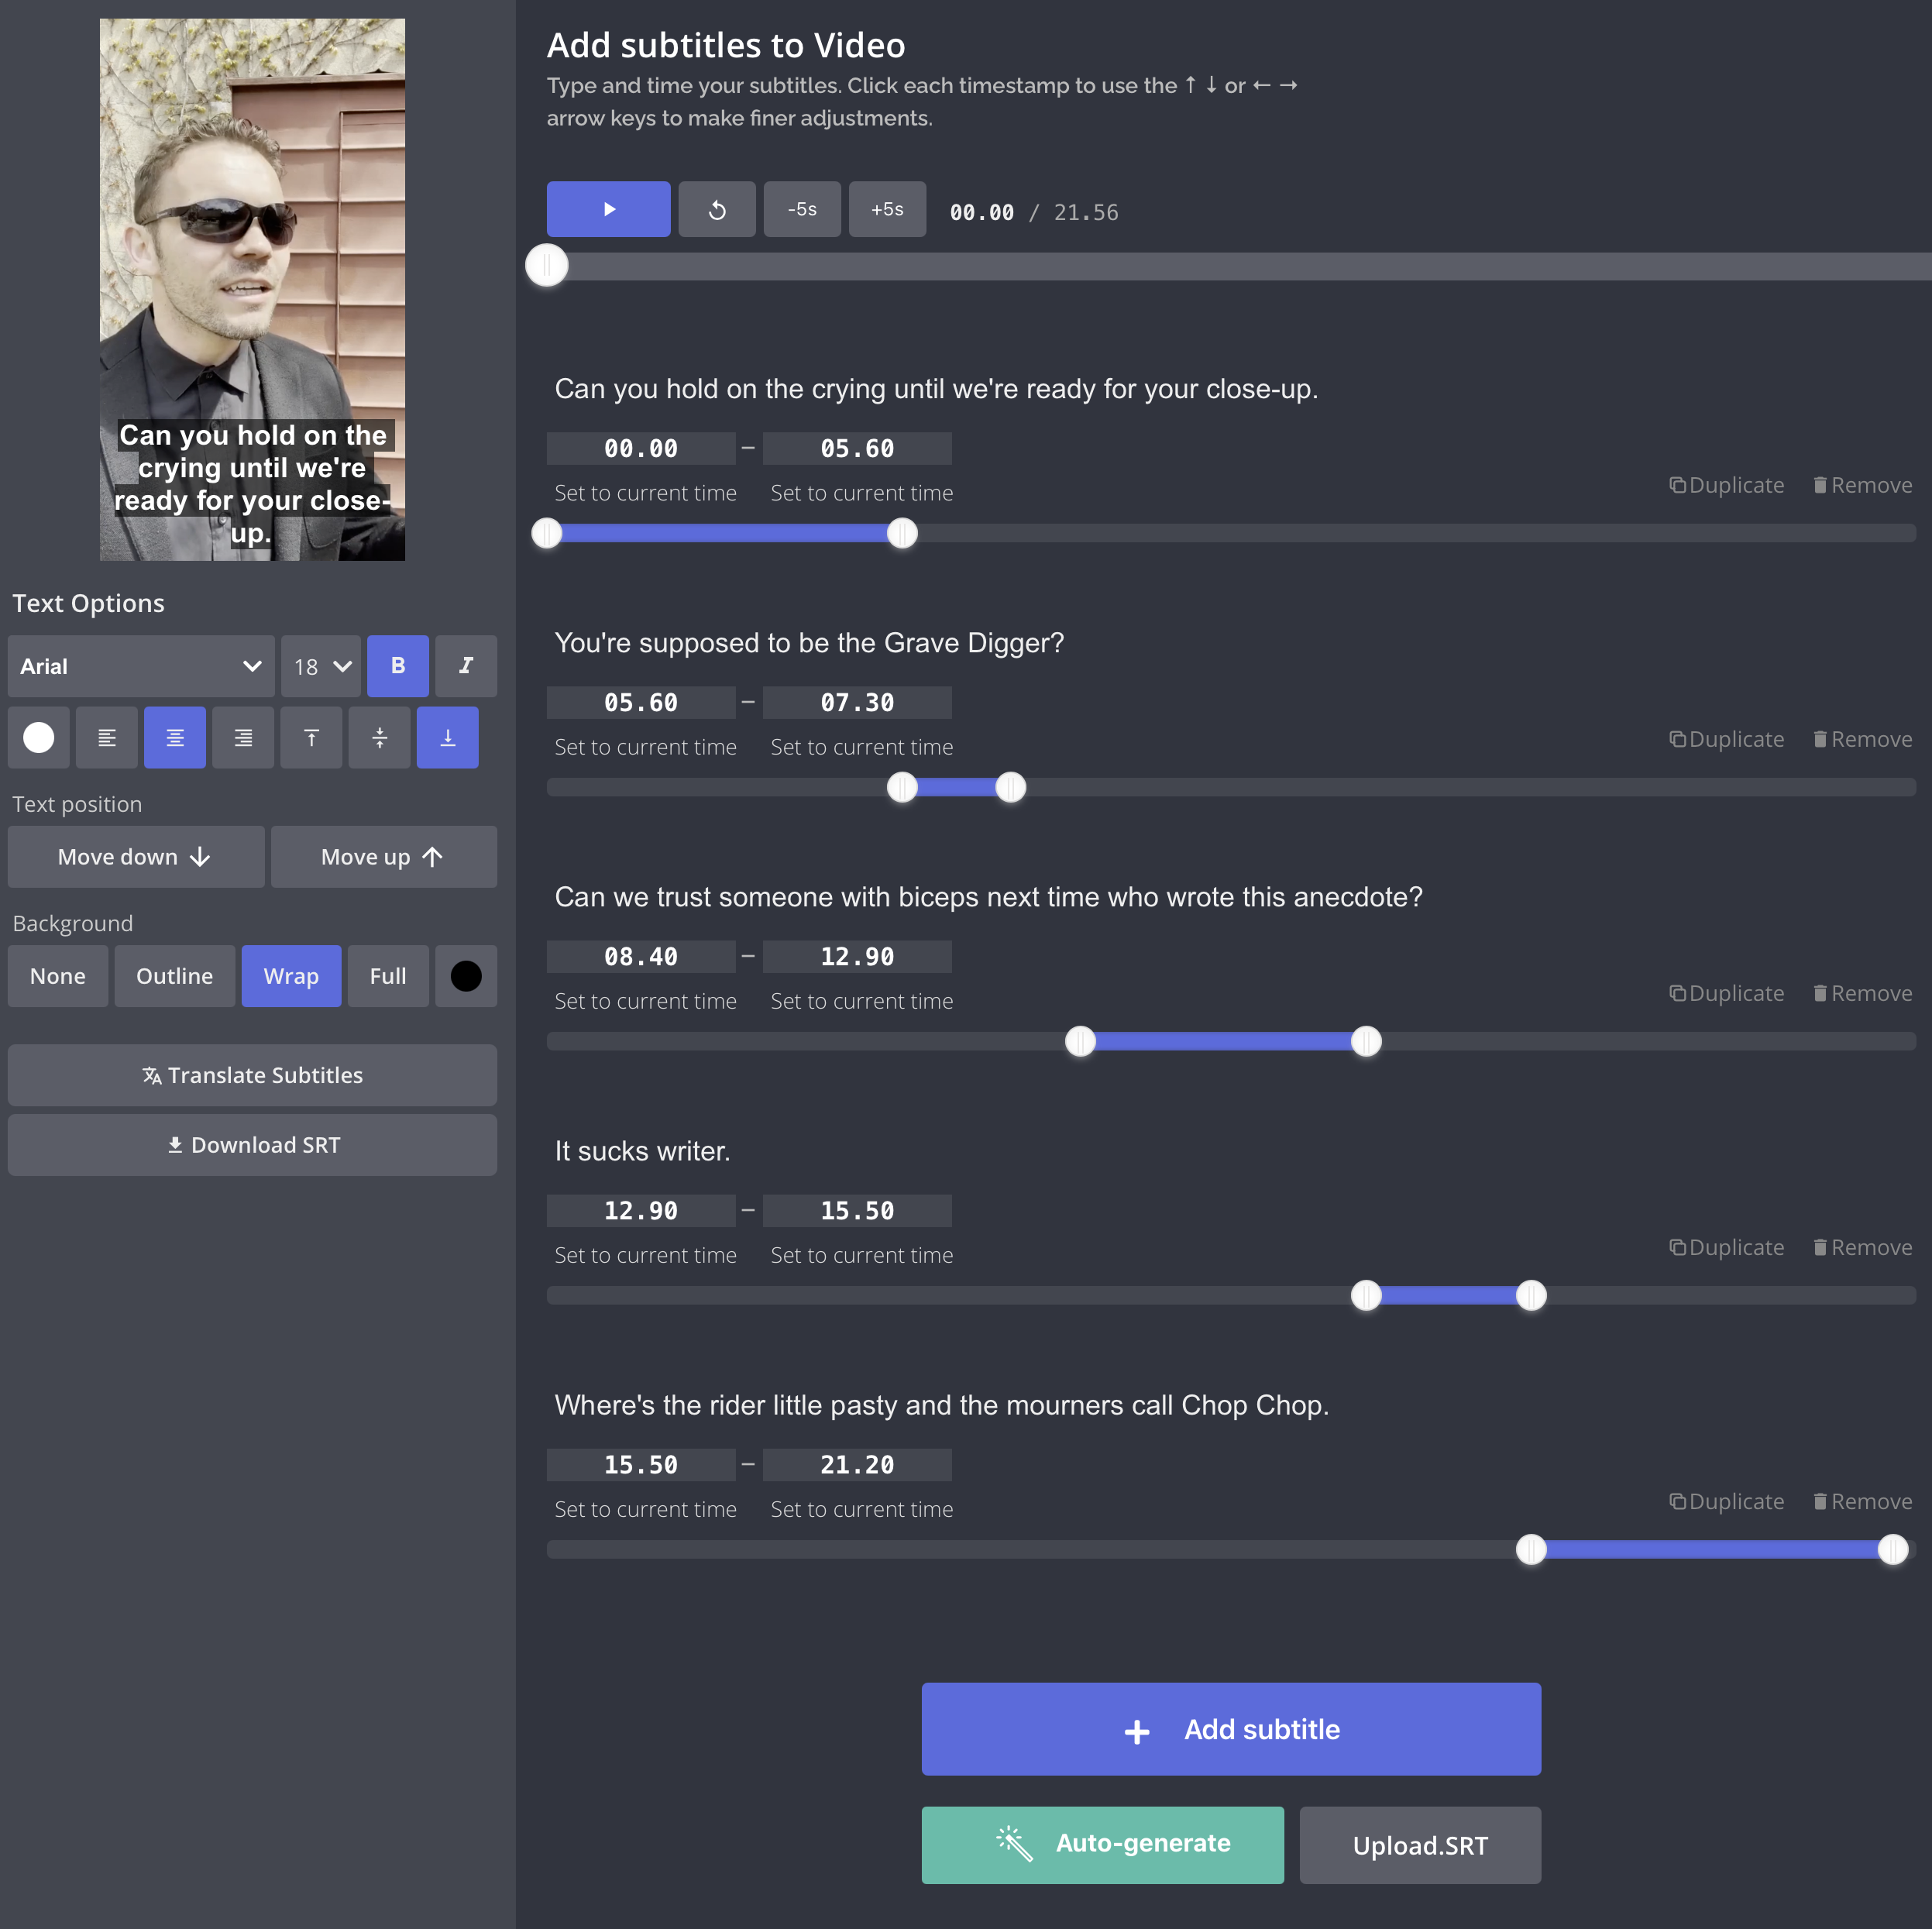Toggle italic text styling
The image size is (1932, 1929).
(x=465, y=666)
